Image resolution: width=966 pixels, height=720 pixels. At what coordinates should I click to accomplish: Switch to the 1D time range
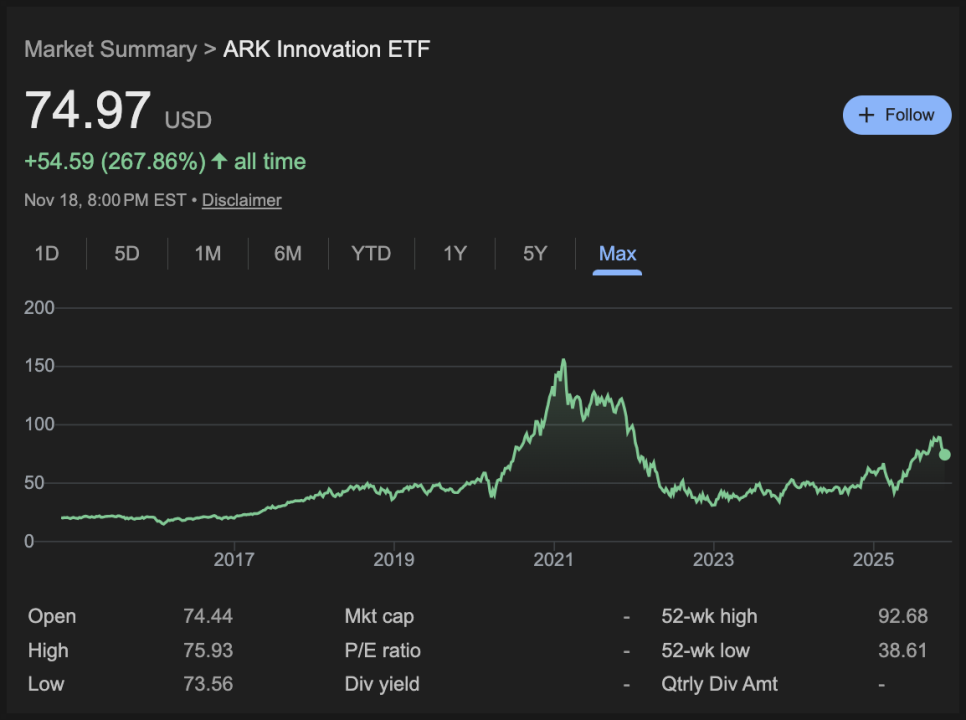tap(47, 254)
